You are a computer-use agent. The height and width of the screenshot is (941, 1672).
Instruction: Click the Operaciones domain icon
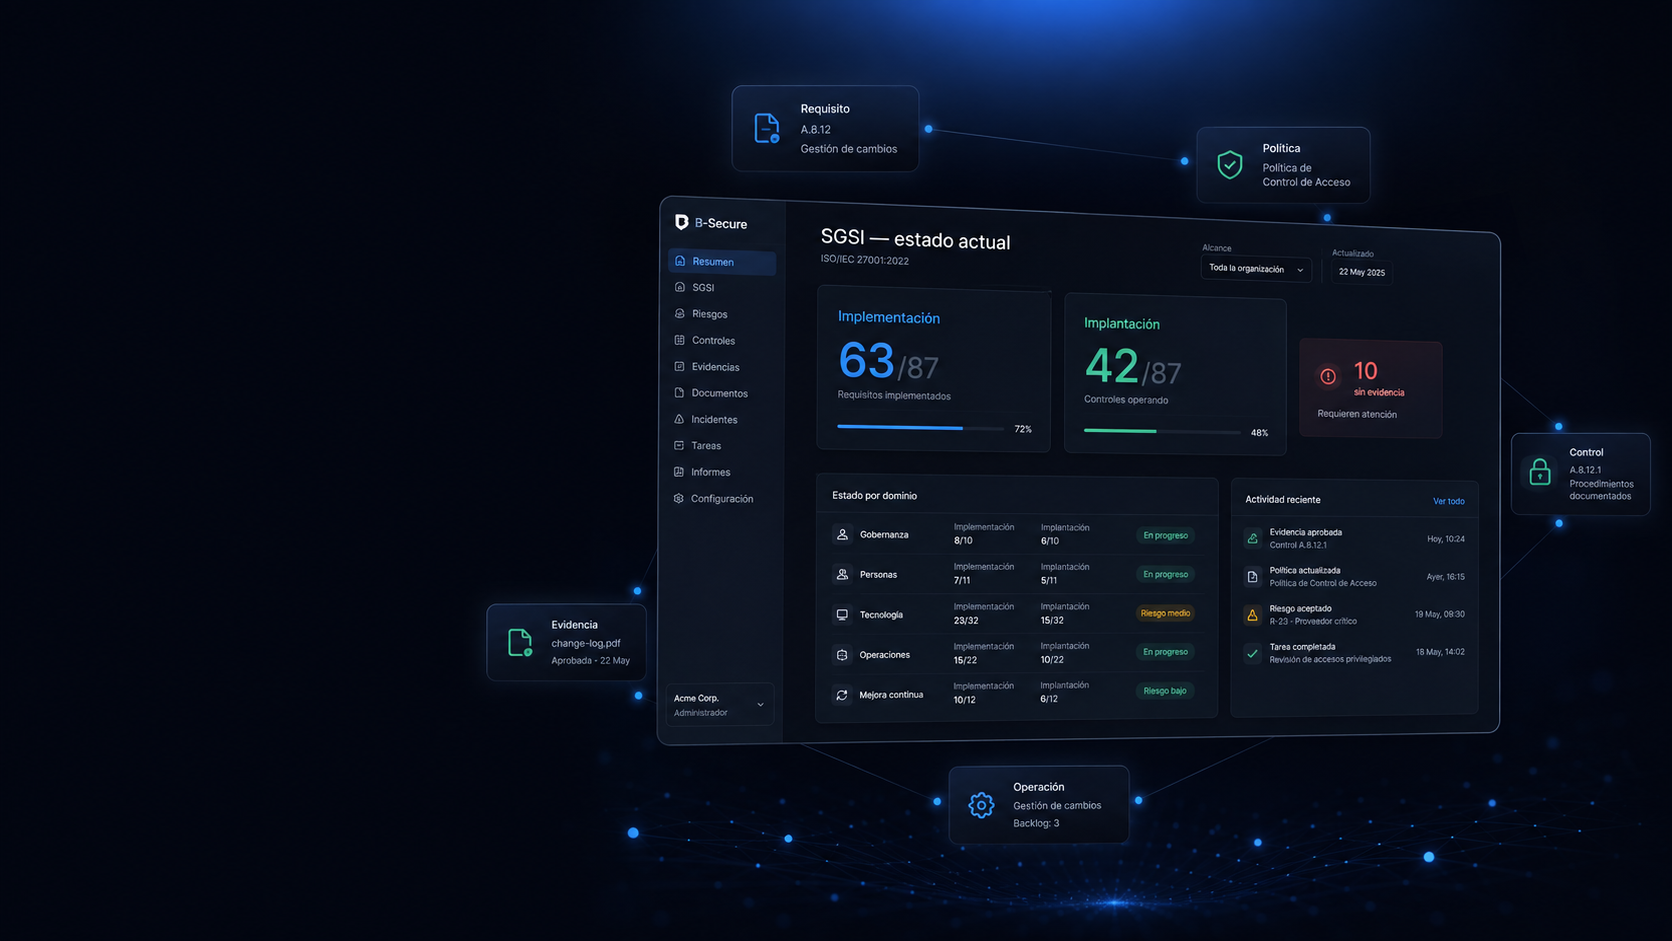[842, 654]
